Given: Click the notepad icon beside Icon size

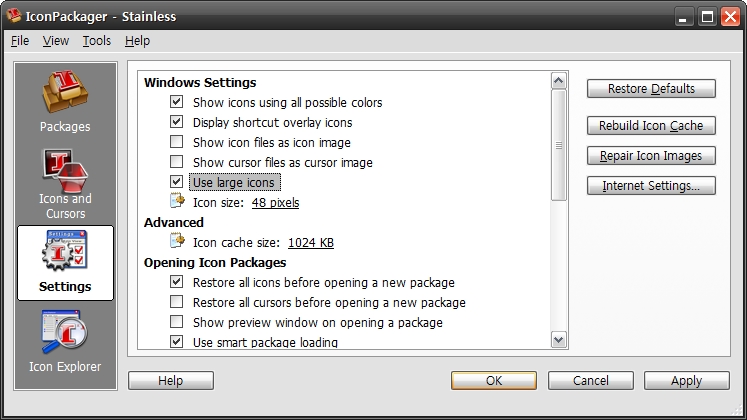Looking at the screenshot, I should [x=177, y=201].
